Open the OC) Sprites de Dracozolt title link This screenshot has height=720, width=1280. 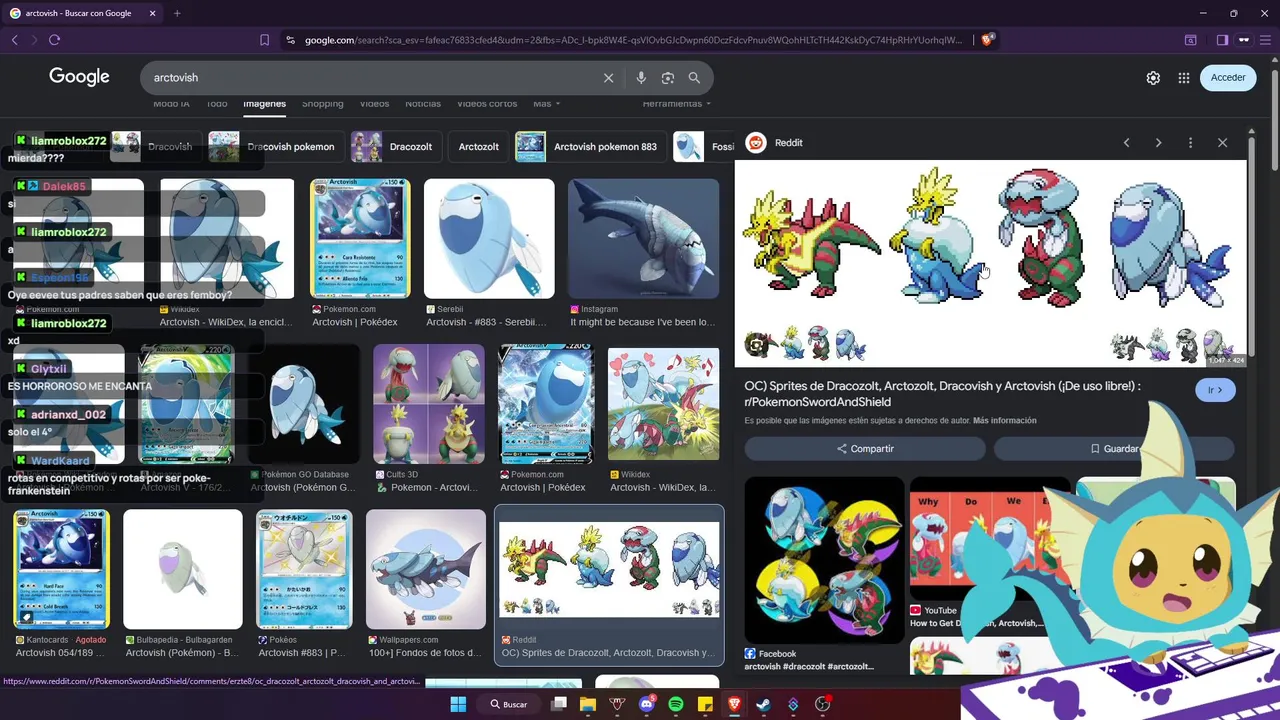(942, 394)
